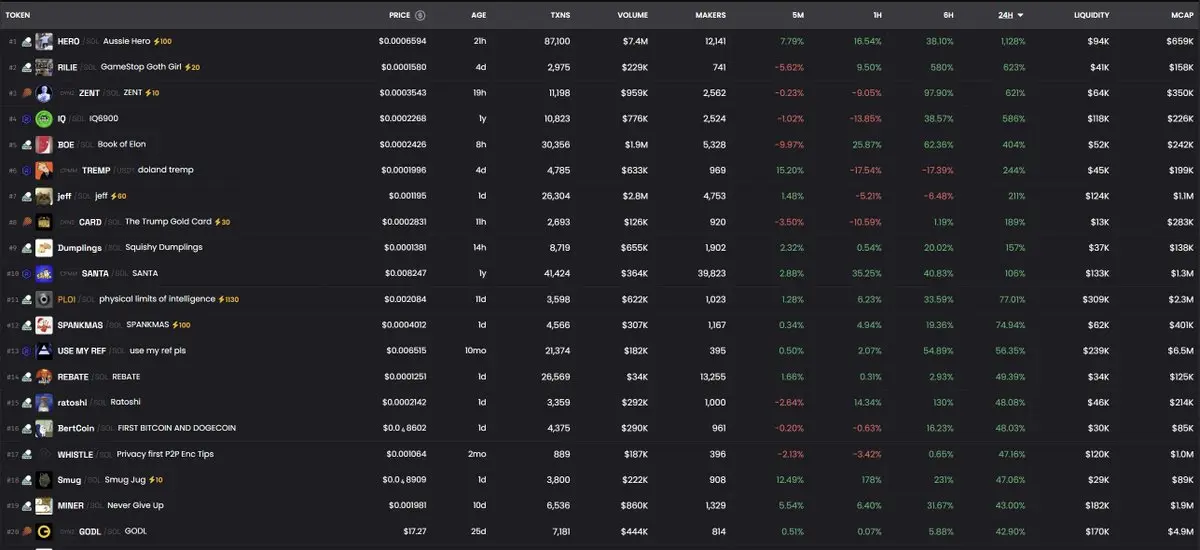Select the Dumplings token logo
This screenshot has height=550, width=1200.
pyautogui.click(x=44, y=247)
